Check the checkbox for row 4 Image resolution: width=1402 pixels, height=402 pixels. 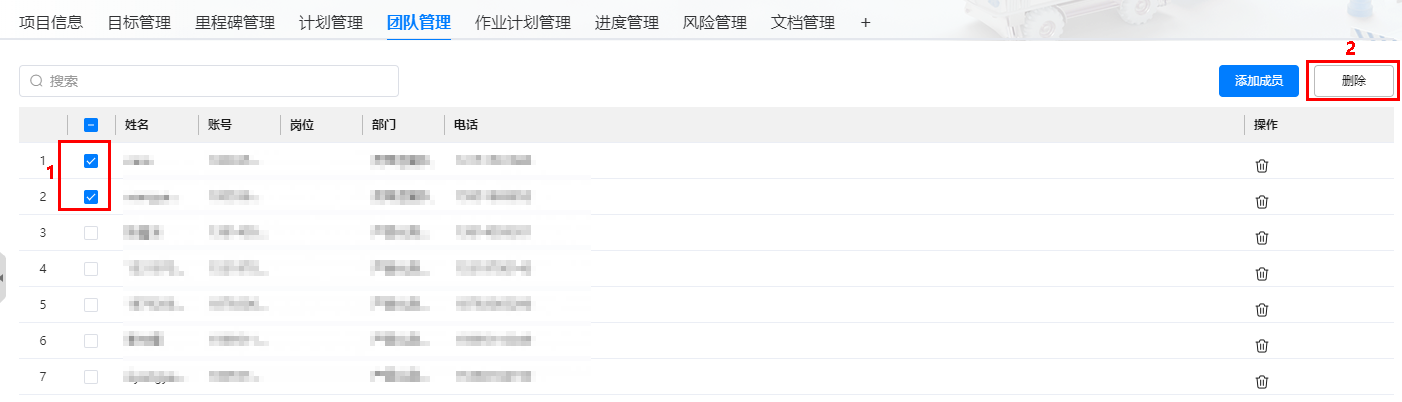[91, 269]
